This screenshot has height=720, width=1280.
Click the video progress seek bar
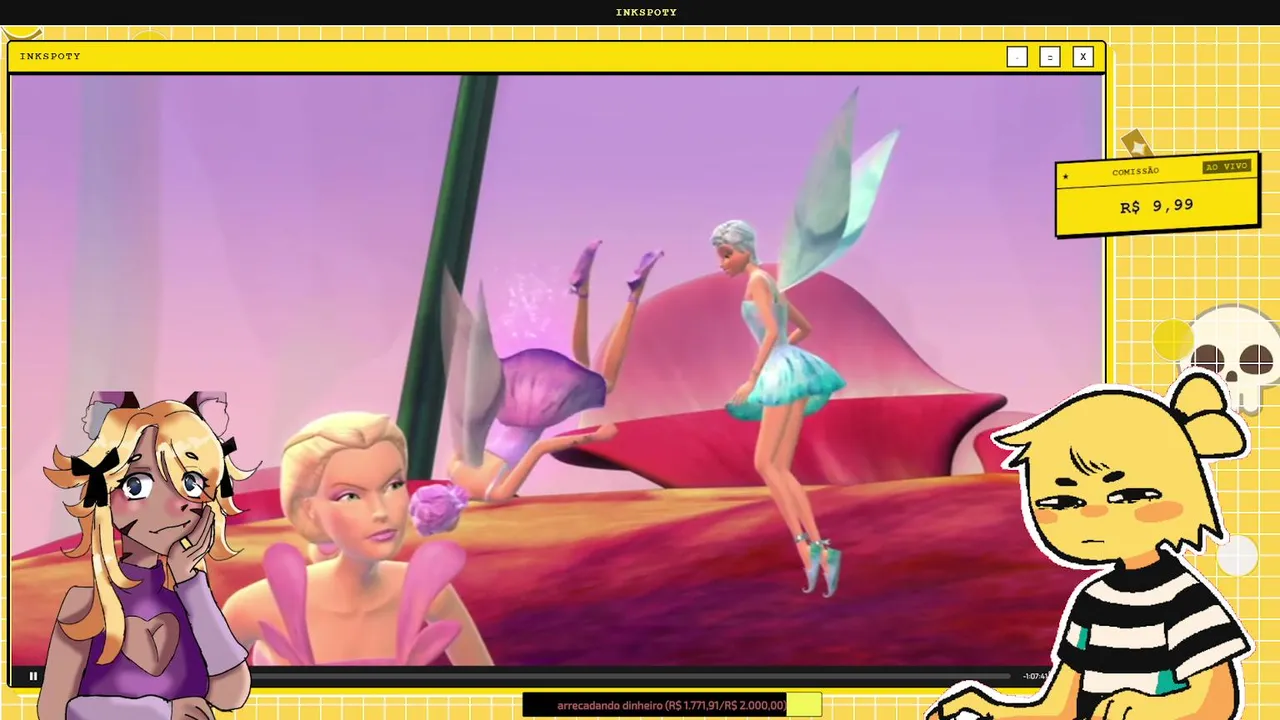pyautogui.click(x=630, y=676)
